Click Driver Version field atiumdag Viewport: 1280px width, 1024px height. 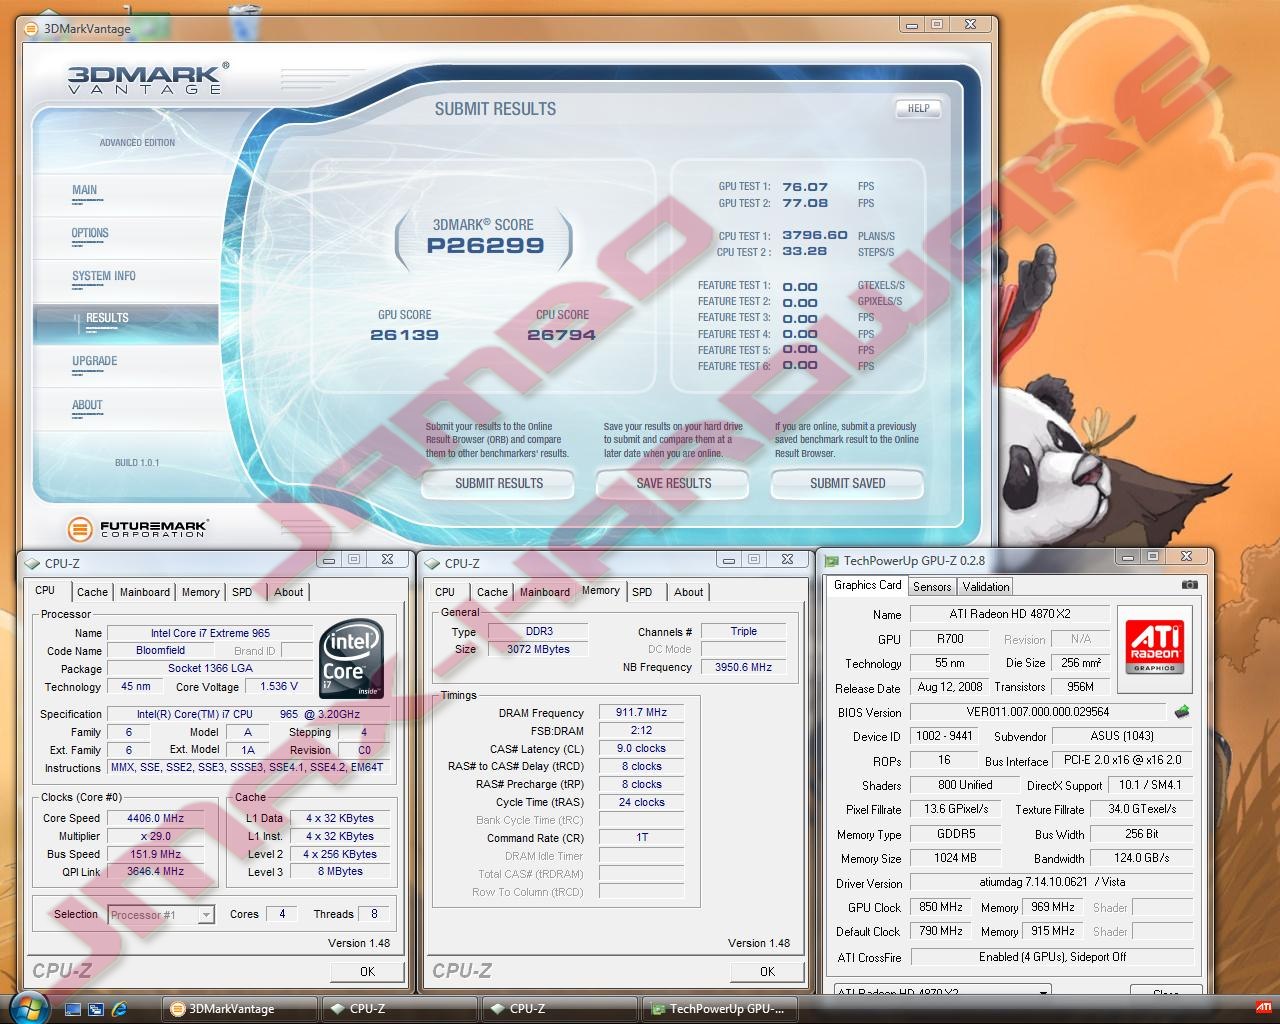pyautogui.click(x=1051, y=883)
